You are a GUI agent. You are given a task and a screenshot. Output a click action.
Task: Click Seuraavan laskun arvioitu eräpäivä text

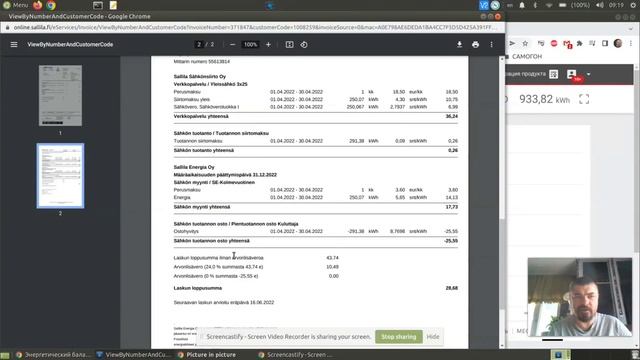click(224, 302)
